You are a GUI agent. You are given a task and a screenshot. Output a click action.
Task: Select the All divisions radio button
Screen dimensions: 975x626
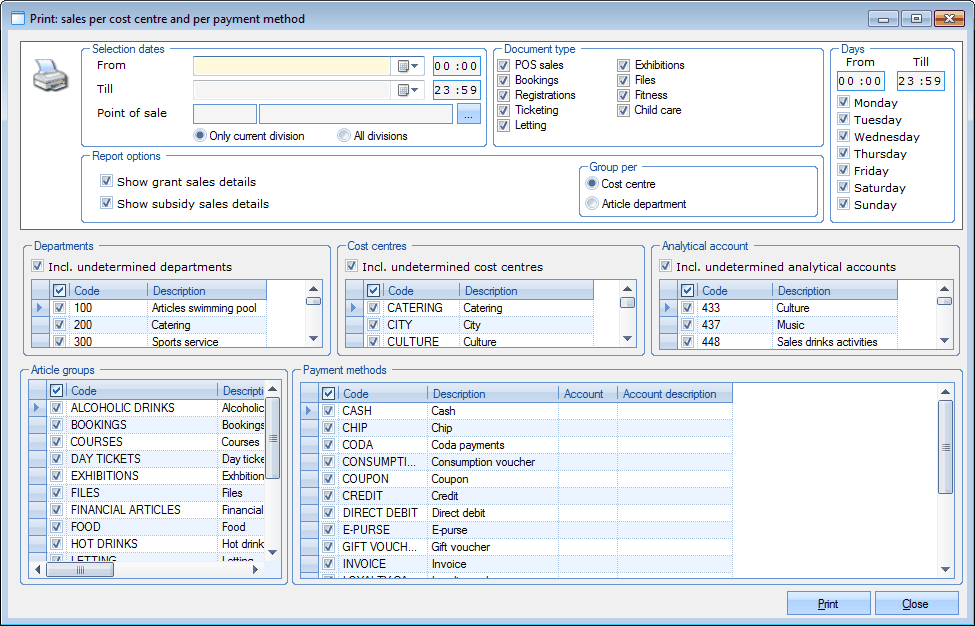[x=344, y=136]
